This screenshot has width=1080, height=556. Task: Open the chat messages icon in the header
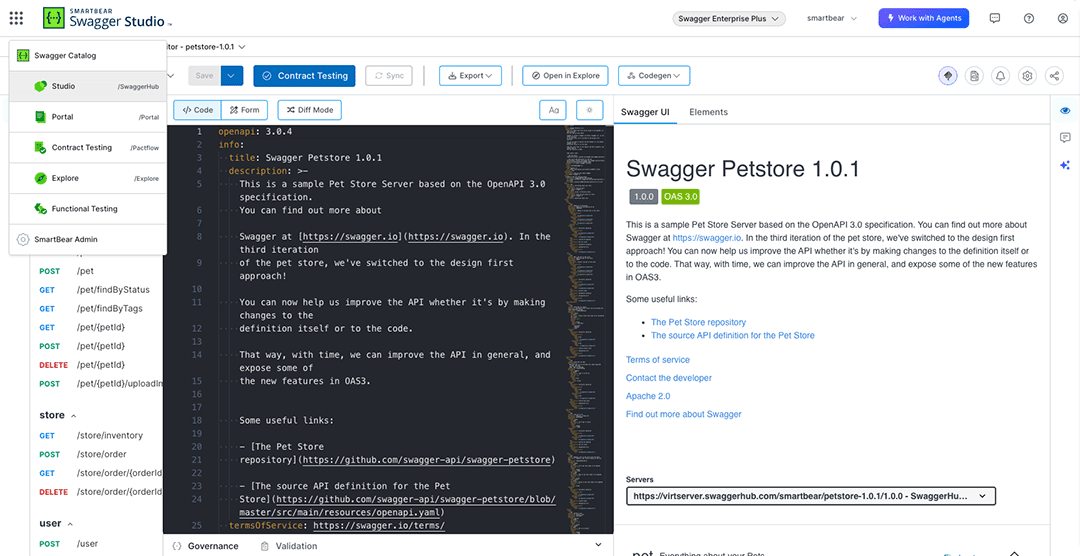click(x=995, y=19)
